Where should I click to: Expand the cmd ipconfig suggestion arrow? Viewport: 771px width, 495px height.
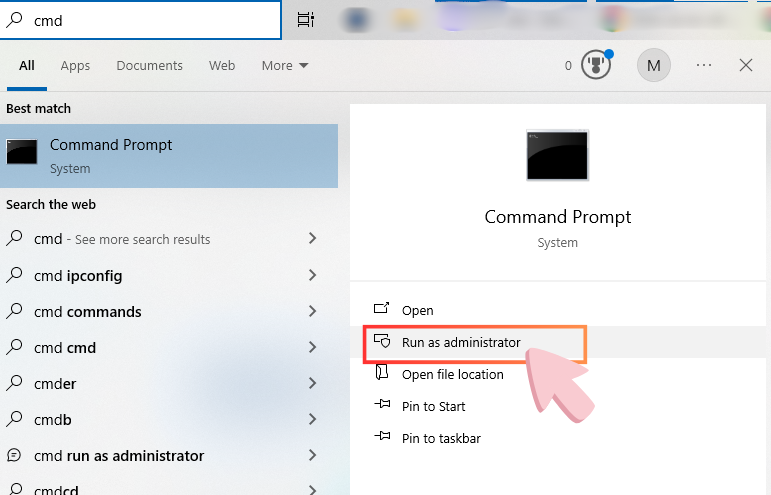(x=313, y=275)
